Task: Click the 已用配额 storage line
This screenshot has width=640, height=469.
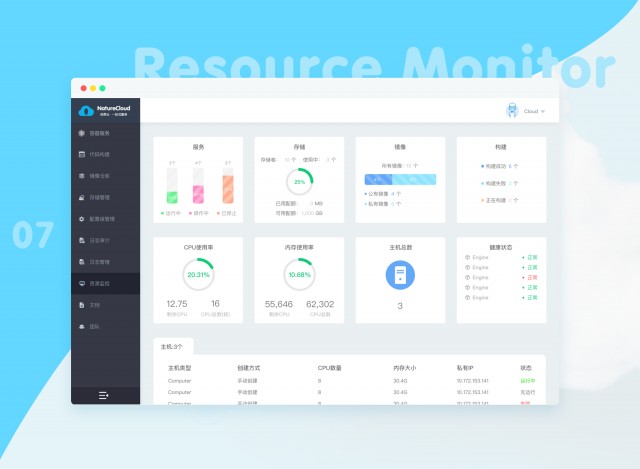Action: [299, 203]
